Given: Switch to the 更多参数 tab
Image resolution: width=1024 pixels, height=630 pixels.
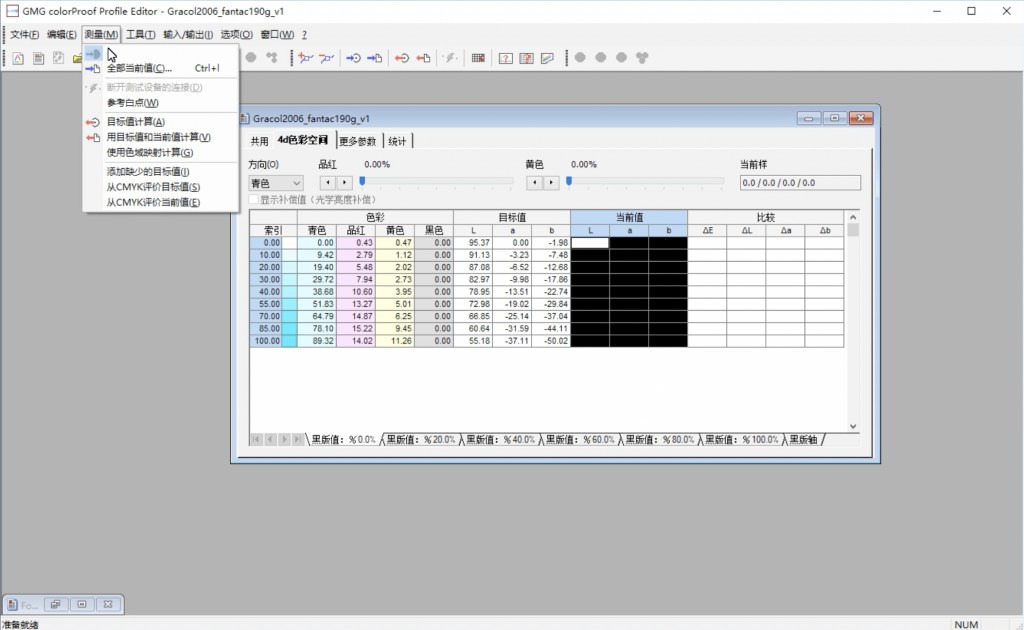Looking at the screenshot, I should pyautogui.click(x=358, y=141).
